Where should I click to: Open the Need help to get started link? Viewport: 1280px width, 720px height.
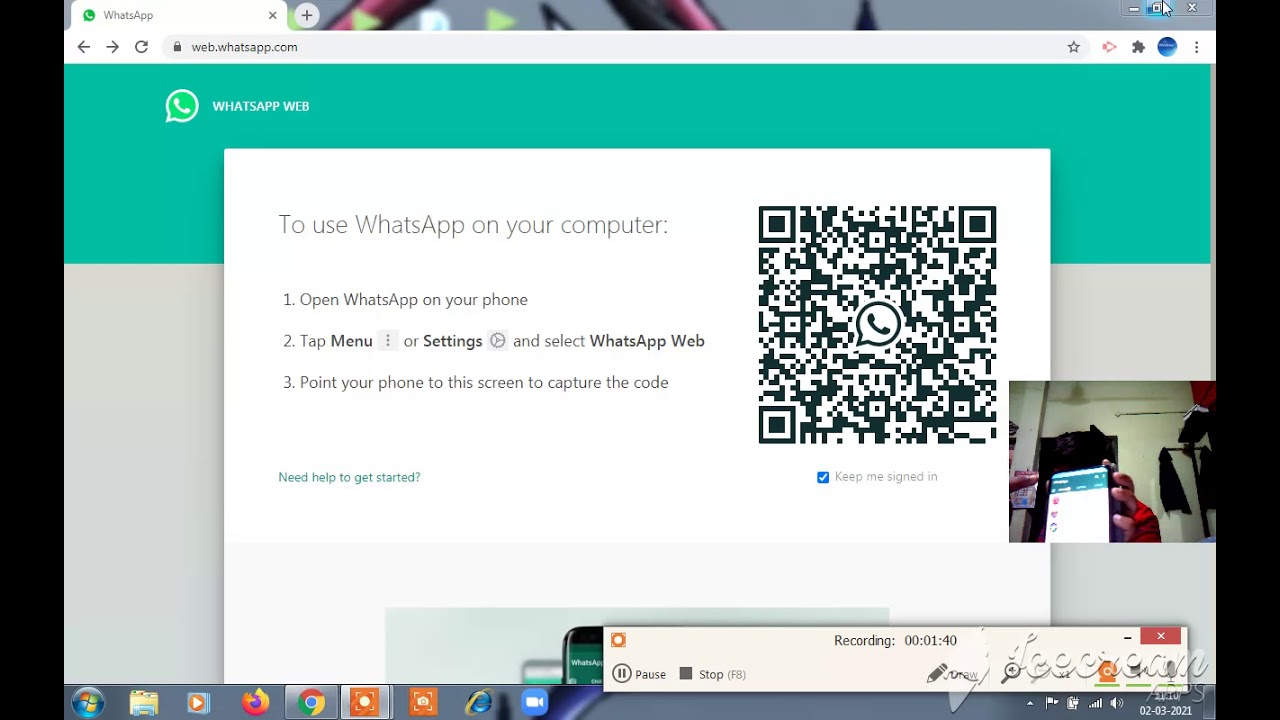tap(349, 477)
